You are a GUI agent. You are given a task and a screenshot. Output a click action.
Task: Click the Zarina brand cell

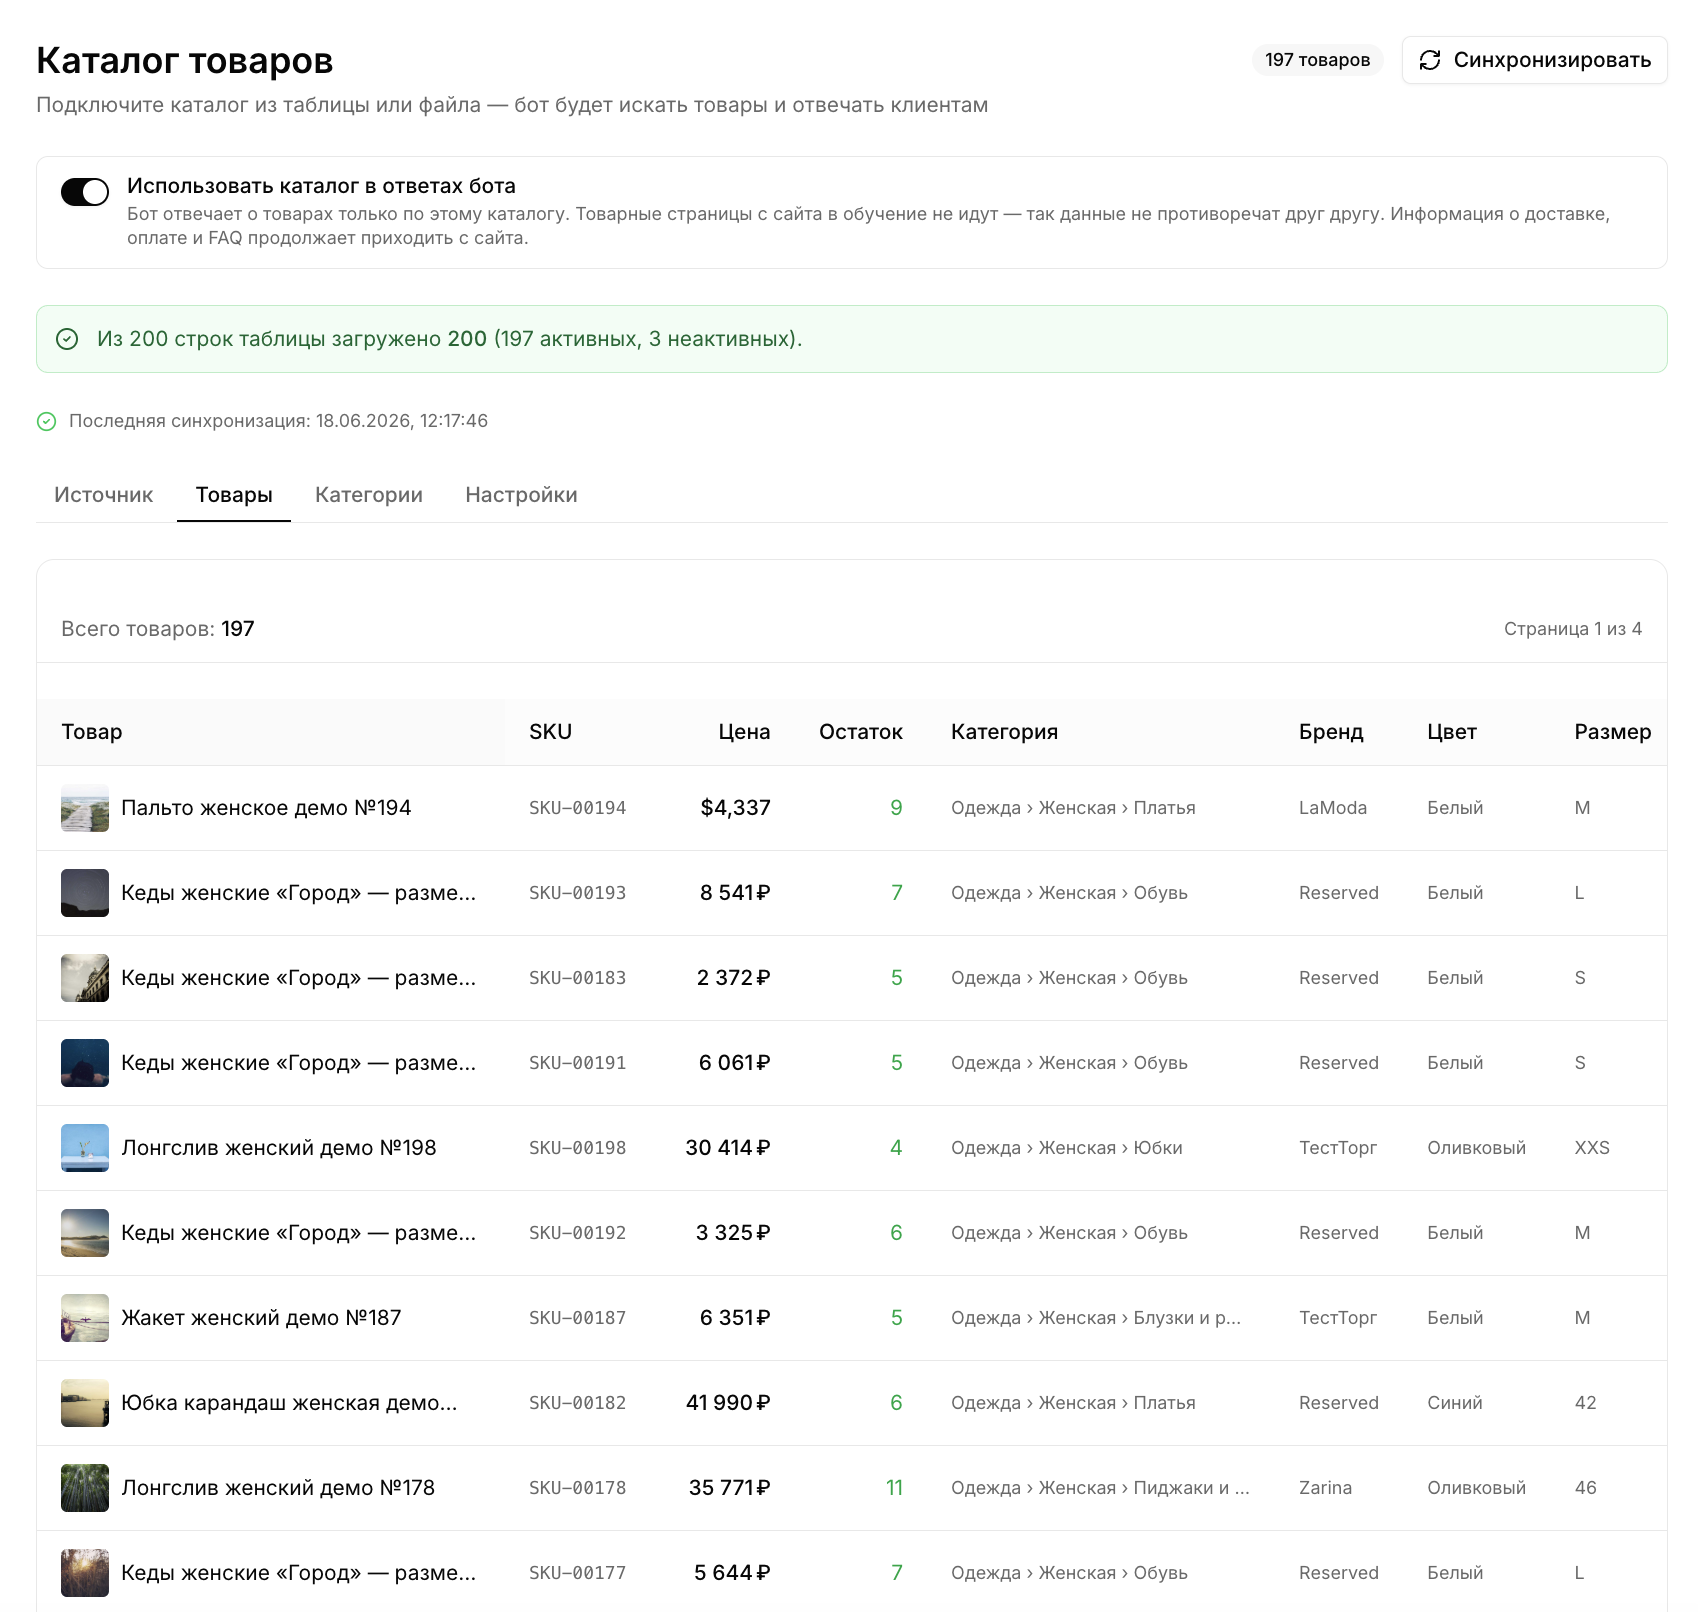pyautogui.click(x=1325, y=1488)
